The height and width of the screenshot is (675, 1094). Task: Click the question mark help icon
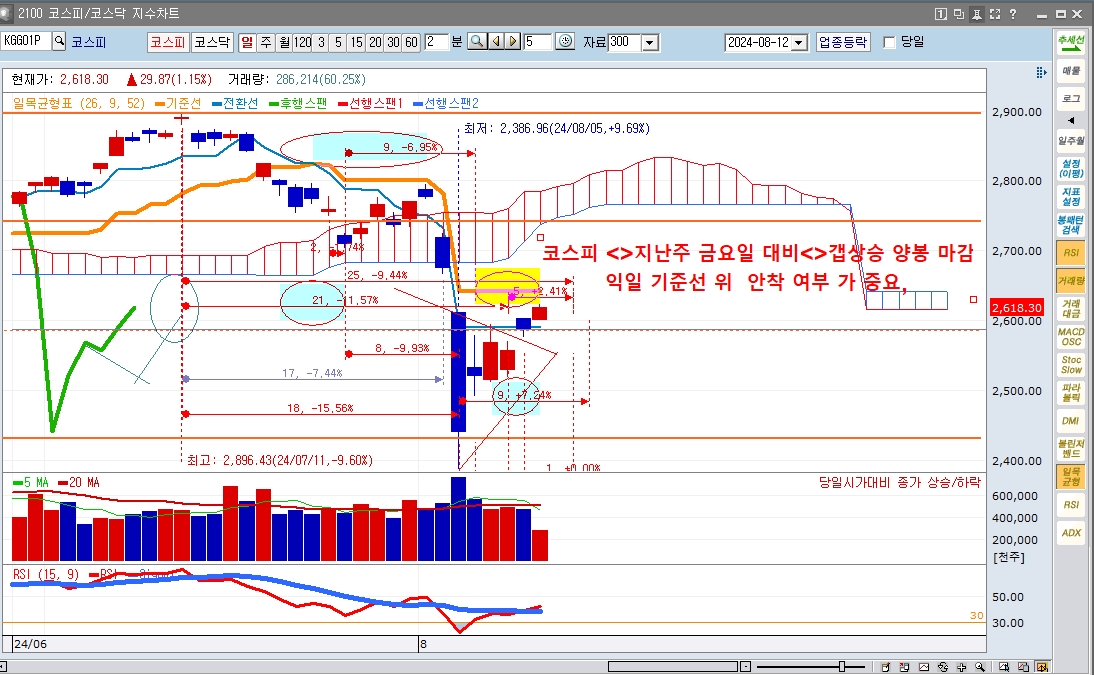click(1013, 14)
